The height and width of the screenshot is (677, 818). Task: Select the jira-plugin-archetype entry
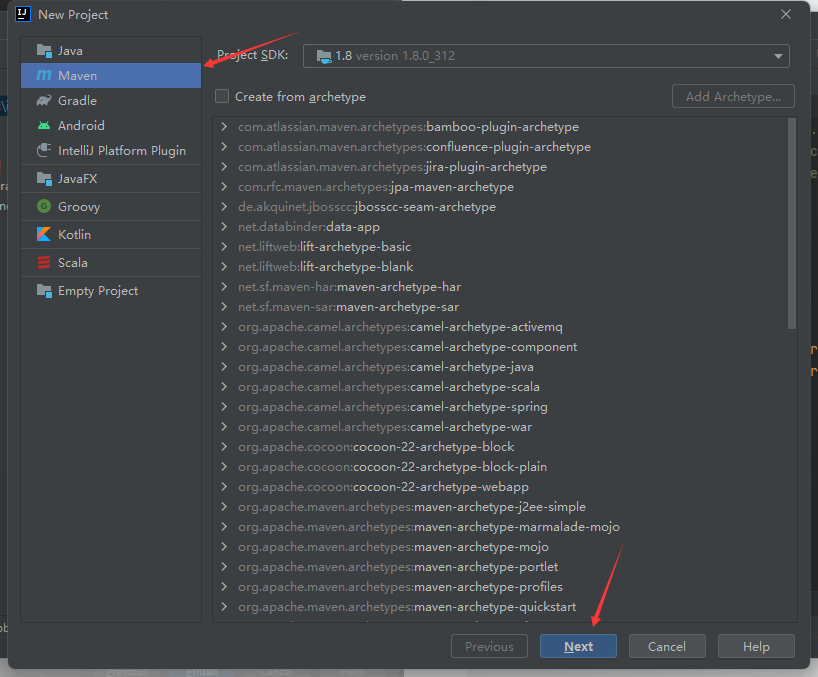tap(390, 166)
